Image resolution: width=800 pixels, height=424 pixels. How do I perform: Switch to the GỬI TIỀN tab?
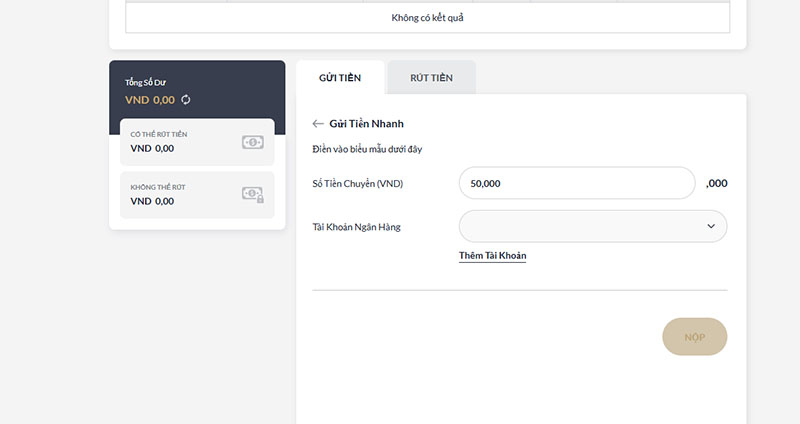340,78
